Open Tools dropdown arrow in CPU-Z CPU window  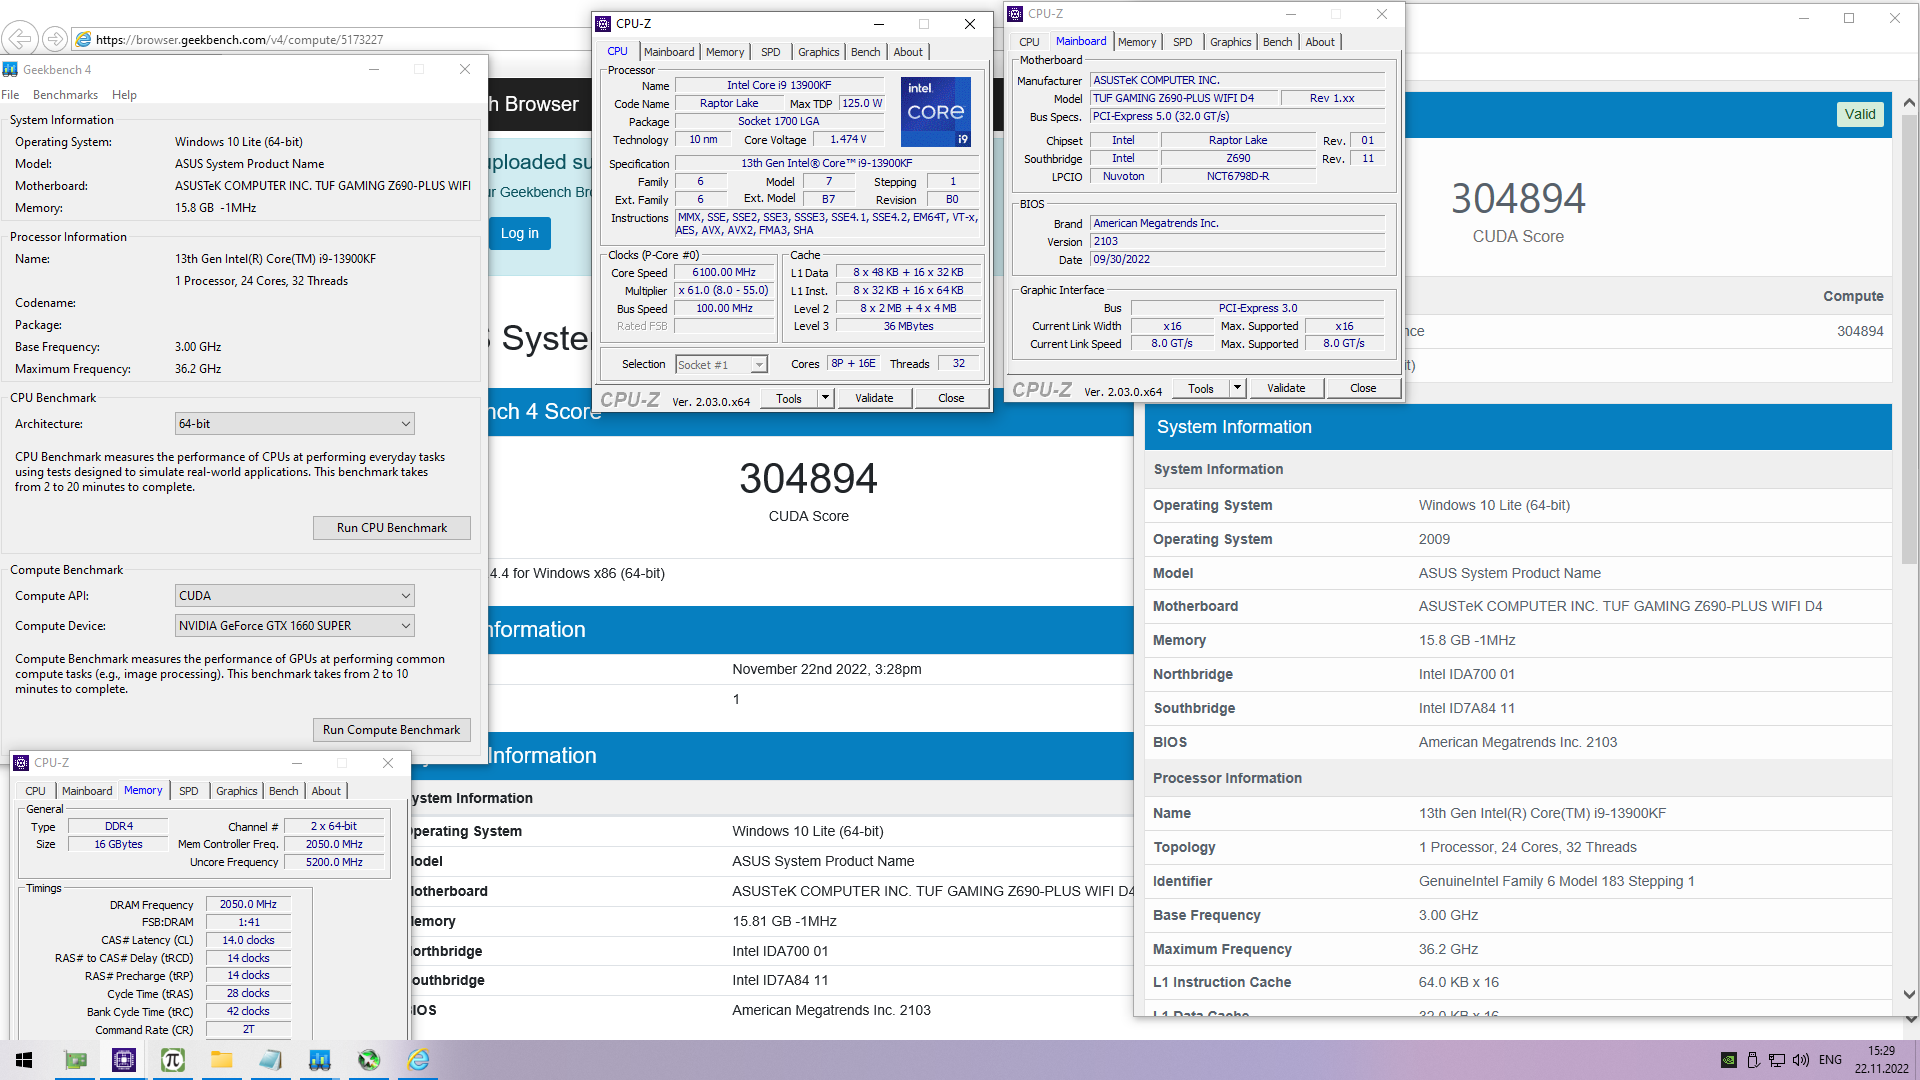click(x=825, y=398)
